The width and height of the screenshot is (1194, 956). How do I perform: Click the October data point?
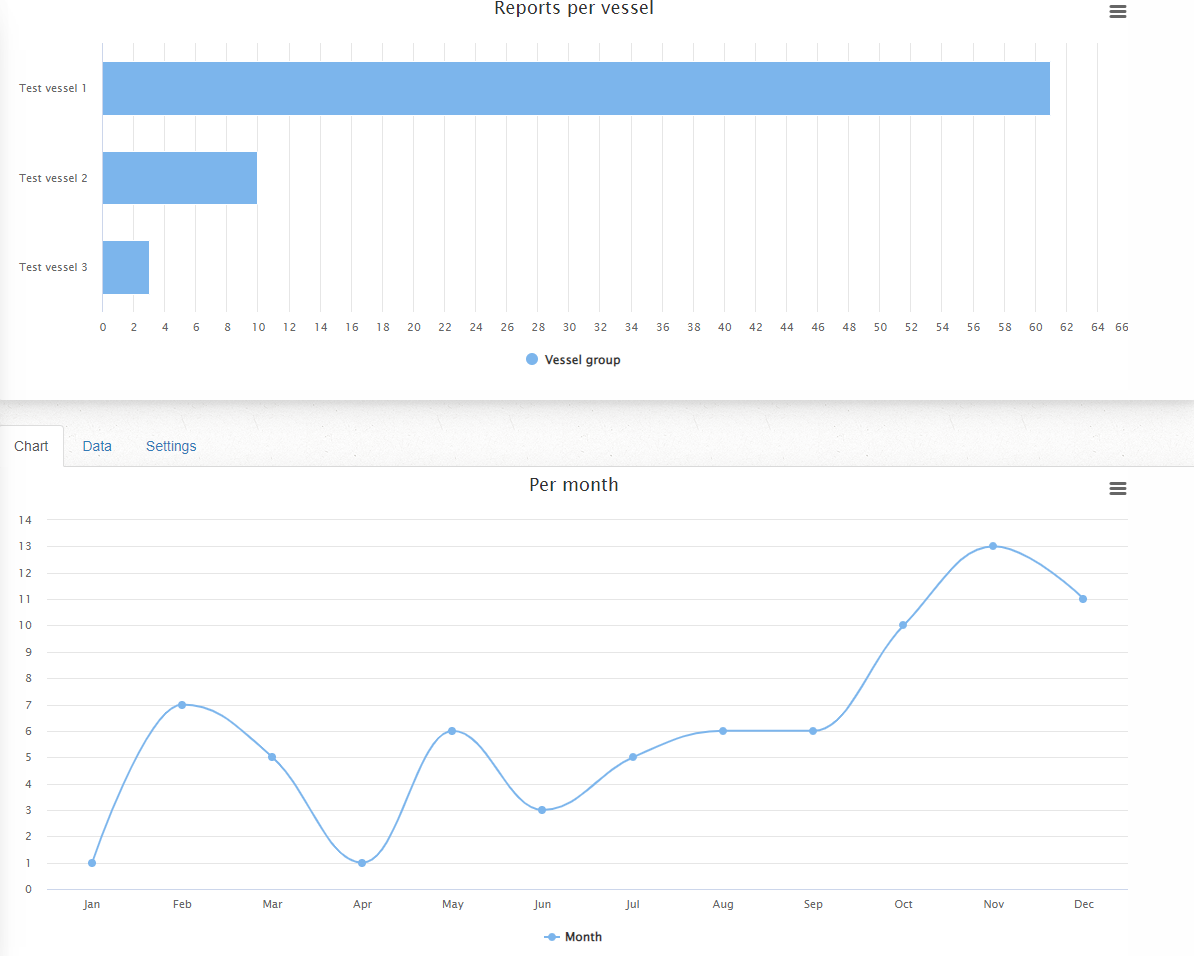click(903, 625)
